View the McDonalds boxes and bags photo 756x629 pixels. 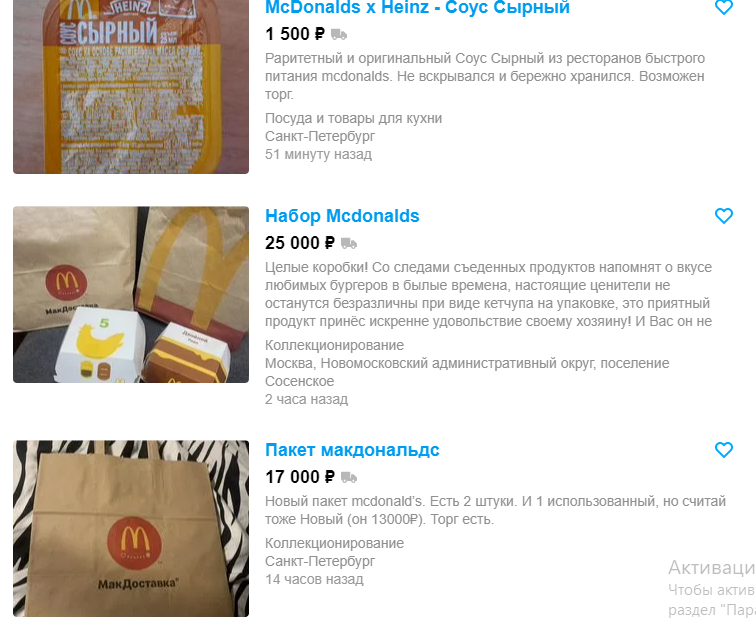(x=131, y=294)
